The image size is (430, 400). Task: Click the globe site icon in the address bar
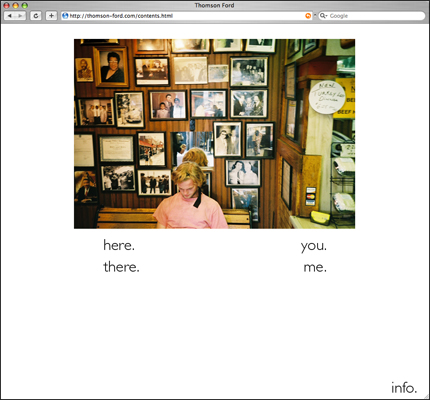[65, 16]
